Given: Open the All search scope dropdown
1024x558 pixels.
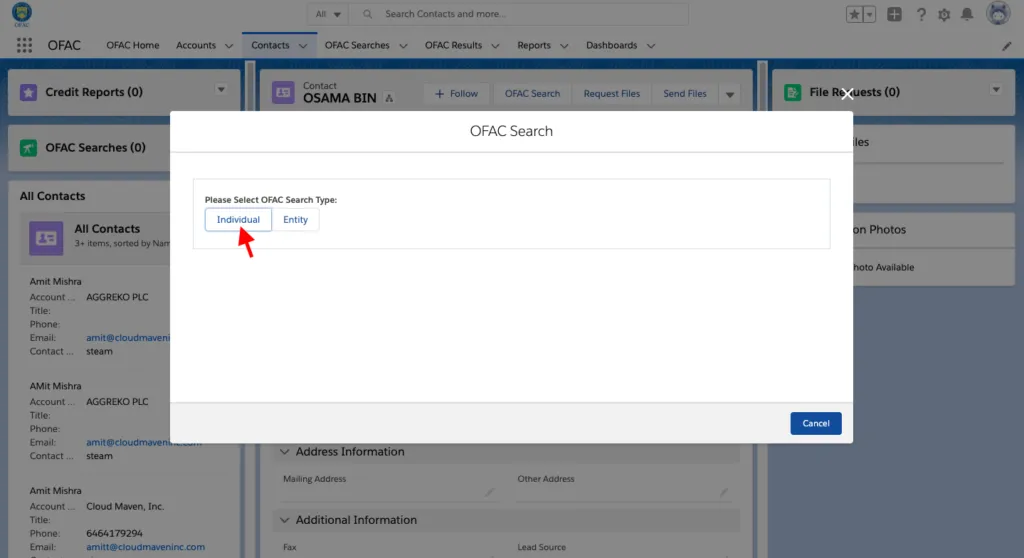Looking at the screenshot, I should click(x=328, y=14).
